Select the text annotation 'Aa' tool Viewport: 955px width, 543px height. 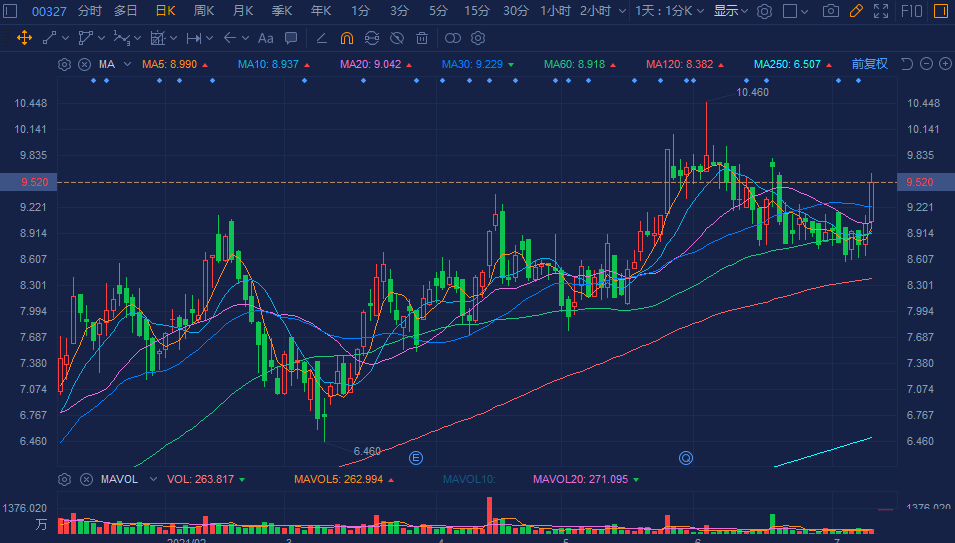point(265,38)
